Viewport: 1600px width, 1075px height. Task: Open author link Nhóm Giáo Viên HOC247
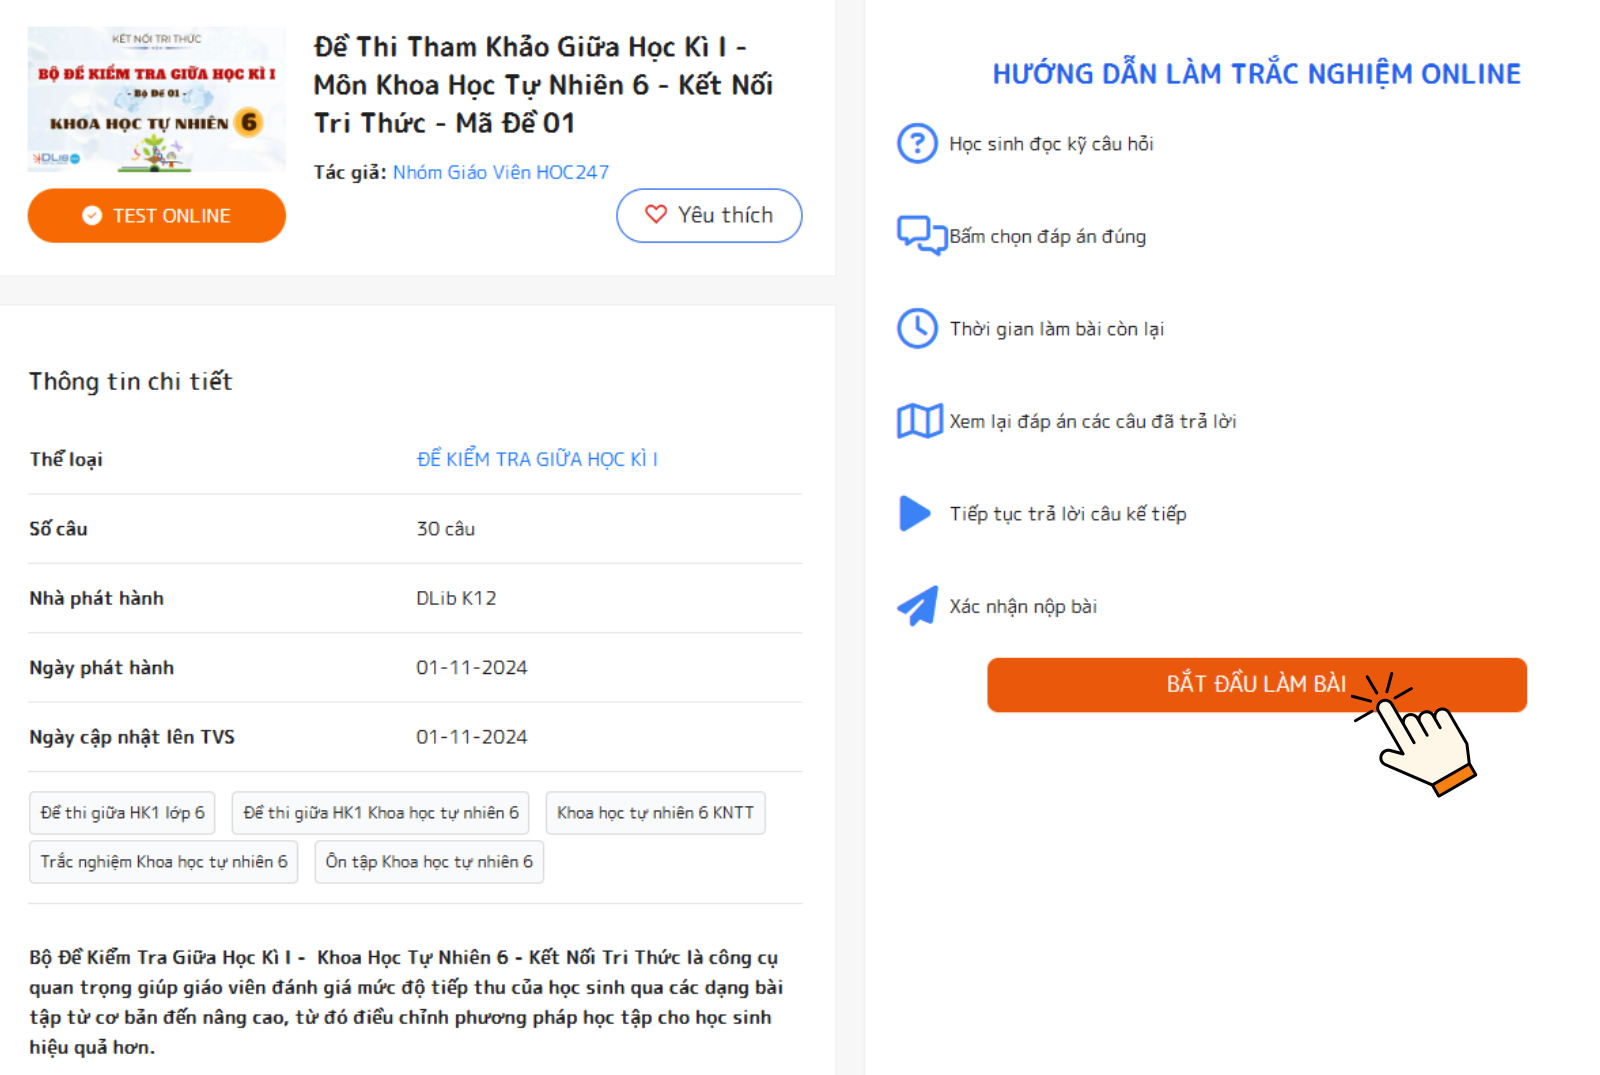pyautogui.click(x=500, y=172)
